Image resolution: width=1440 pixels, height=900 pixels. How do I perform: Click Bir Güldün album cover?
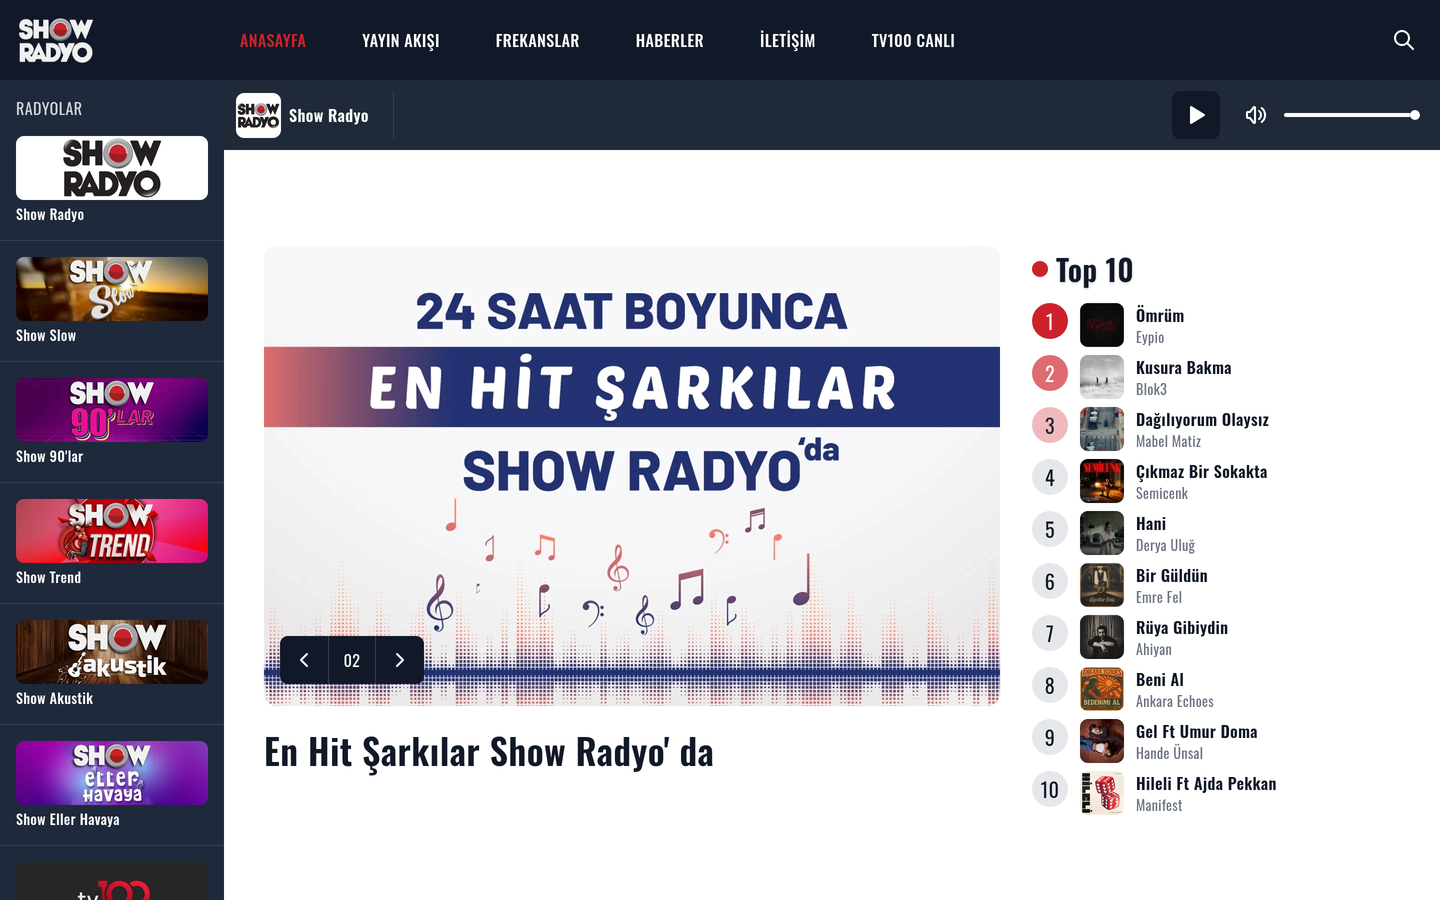pos(1102,585)
